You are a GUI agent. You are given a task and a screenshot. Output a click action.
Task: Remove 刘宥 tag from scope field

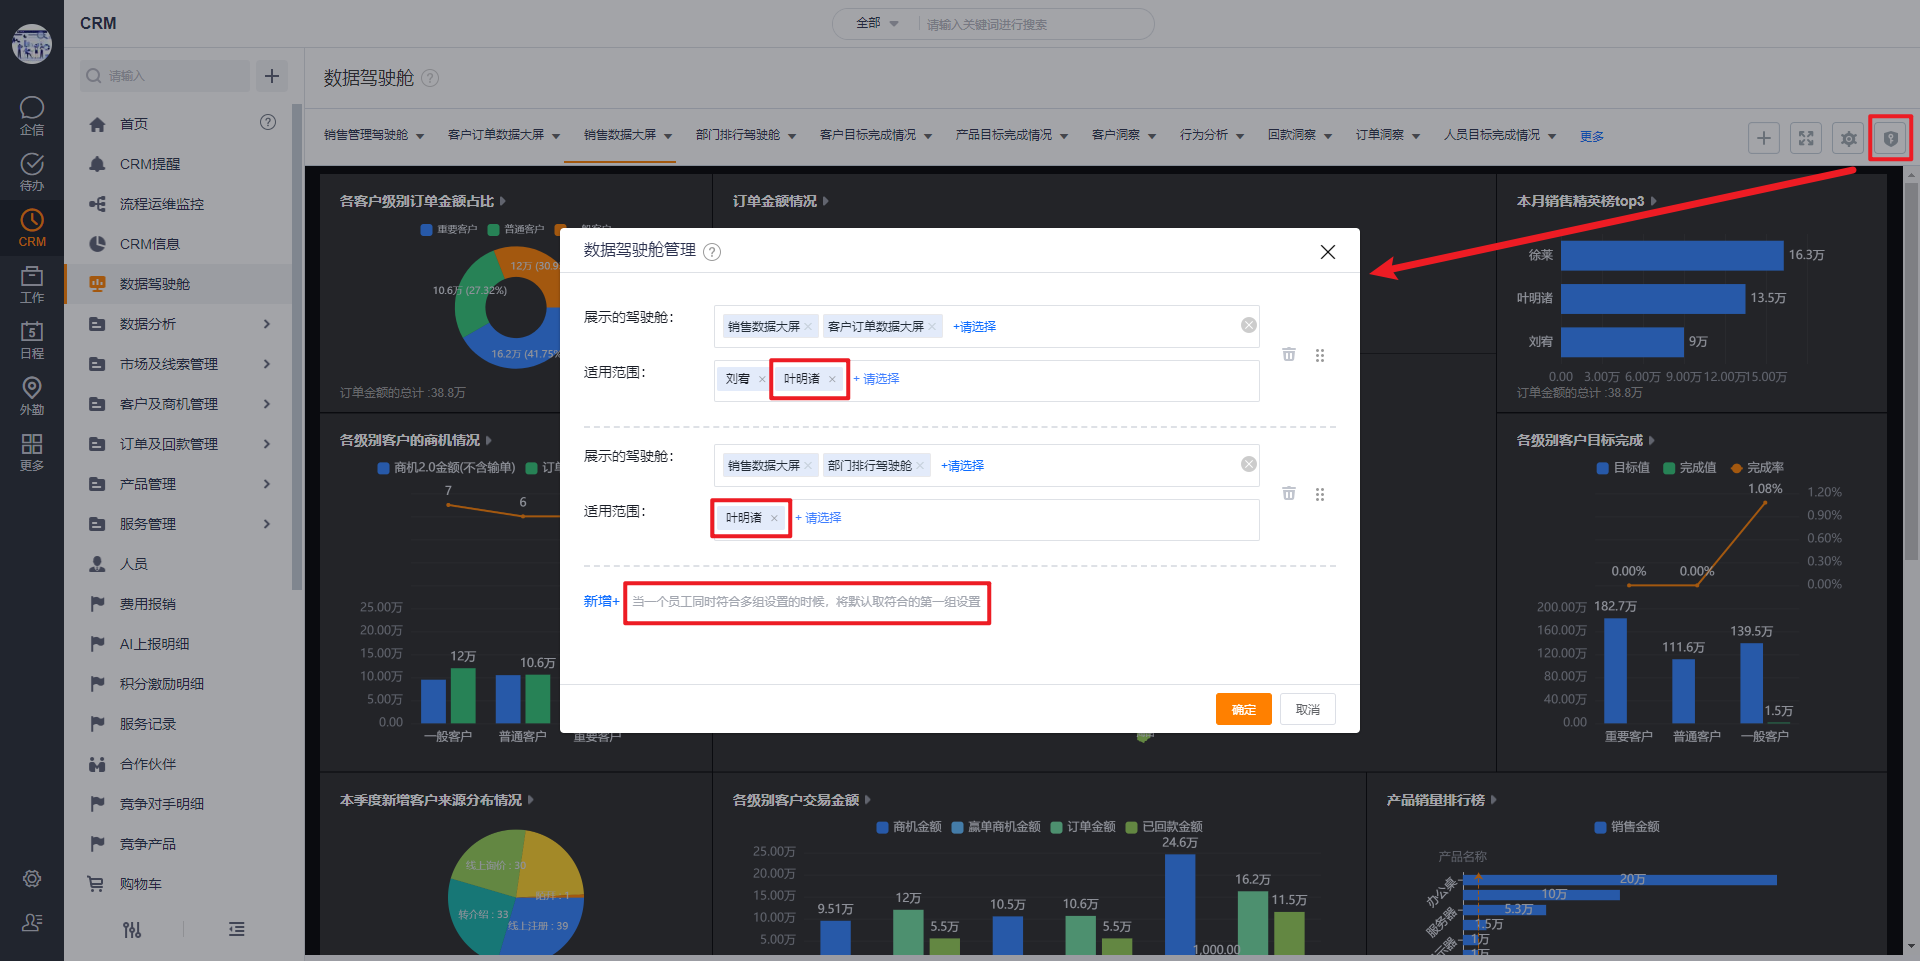762,379
